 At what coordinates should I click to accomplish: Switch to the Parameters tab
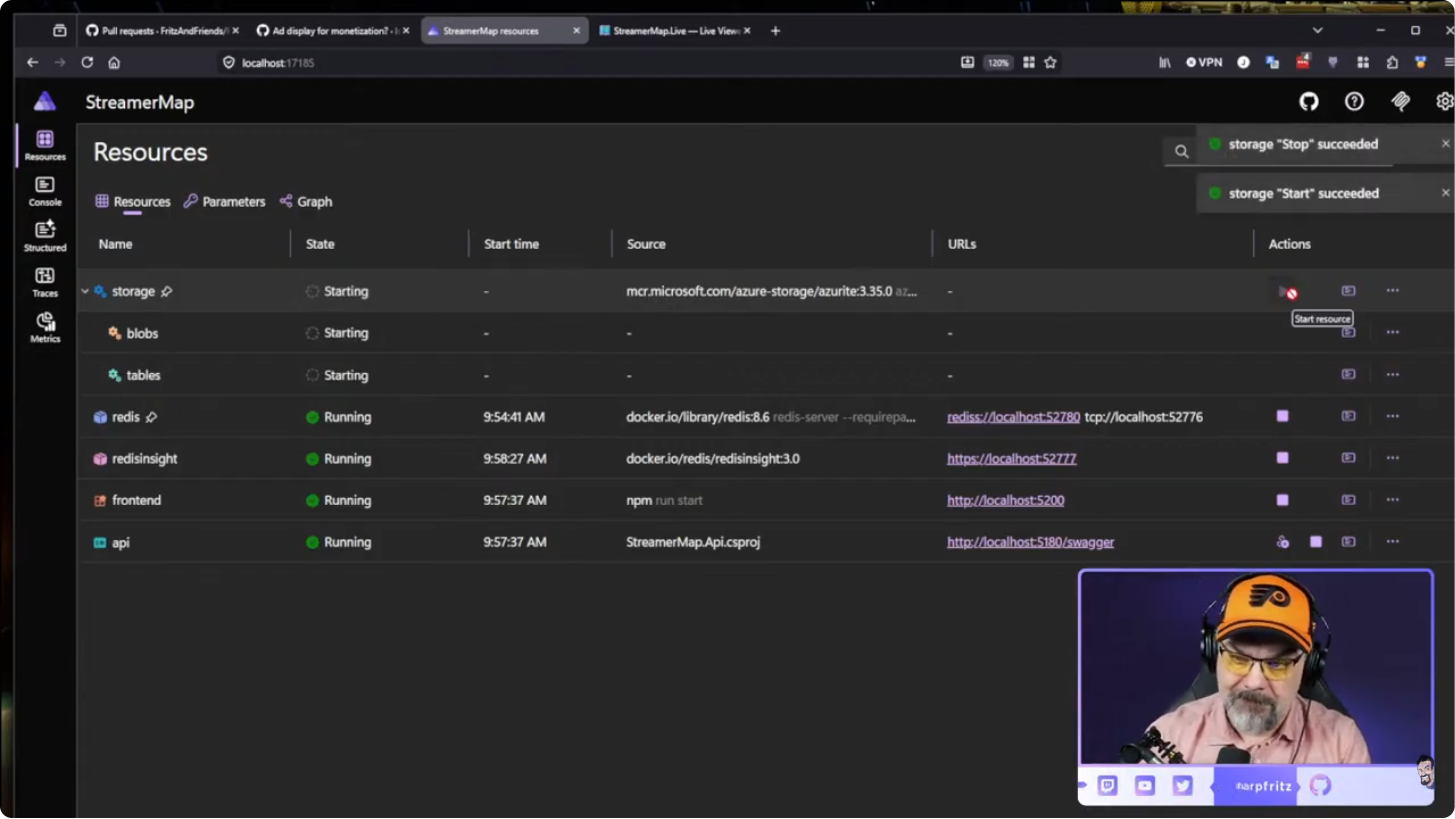(x=225, y=202)
